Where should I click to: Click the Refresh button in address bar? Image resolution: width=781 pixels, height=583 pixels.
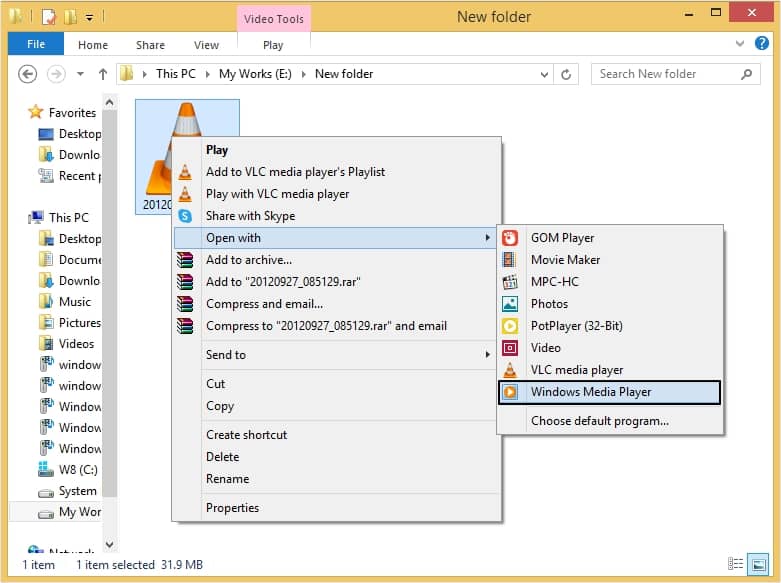[566, 74]
